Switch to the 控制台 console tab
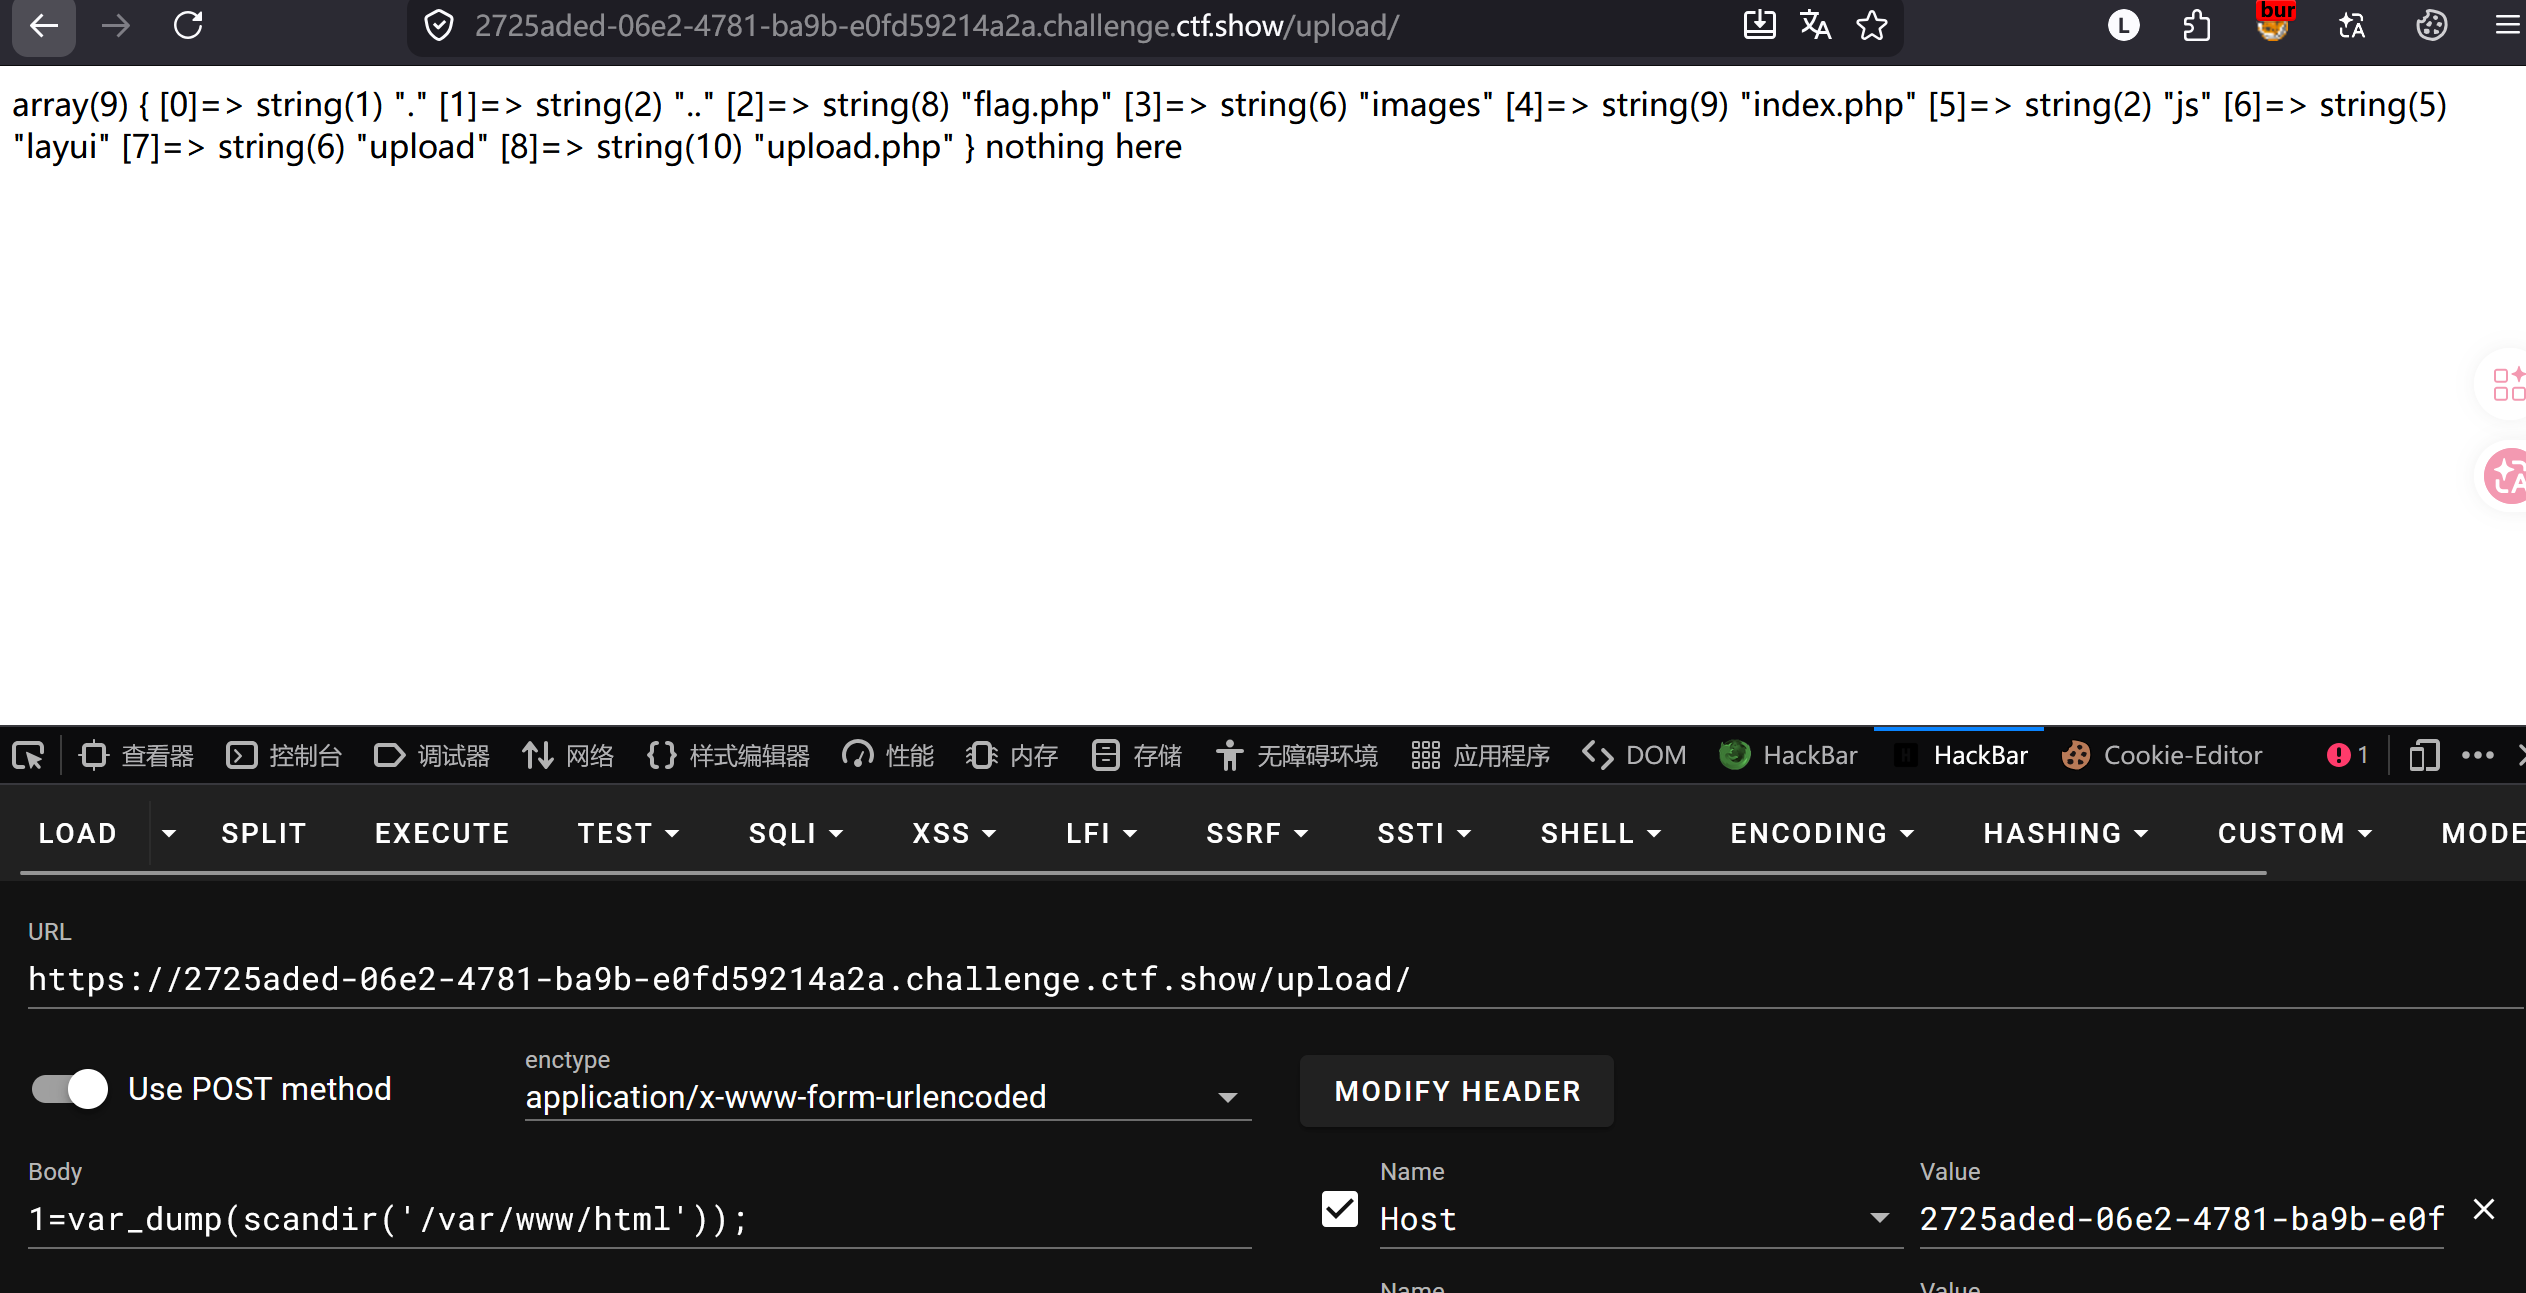This screenshot has width=2526, height=1293. (x=284, y=755)
